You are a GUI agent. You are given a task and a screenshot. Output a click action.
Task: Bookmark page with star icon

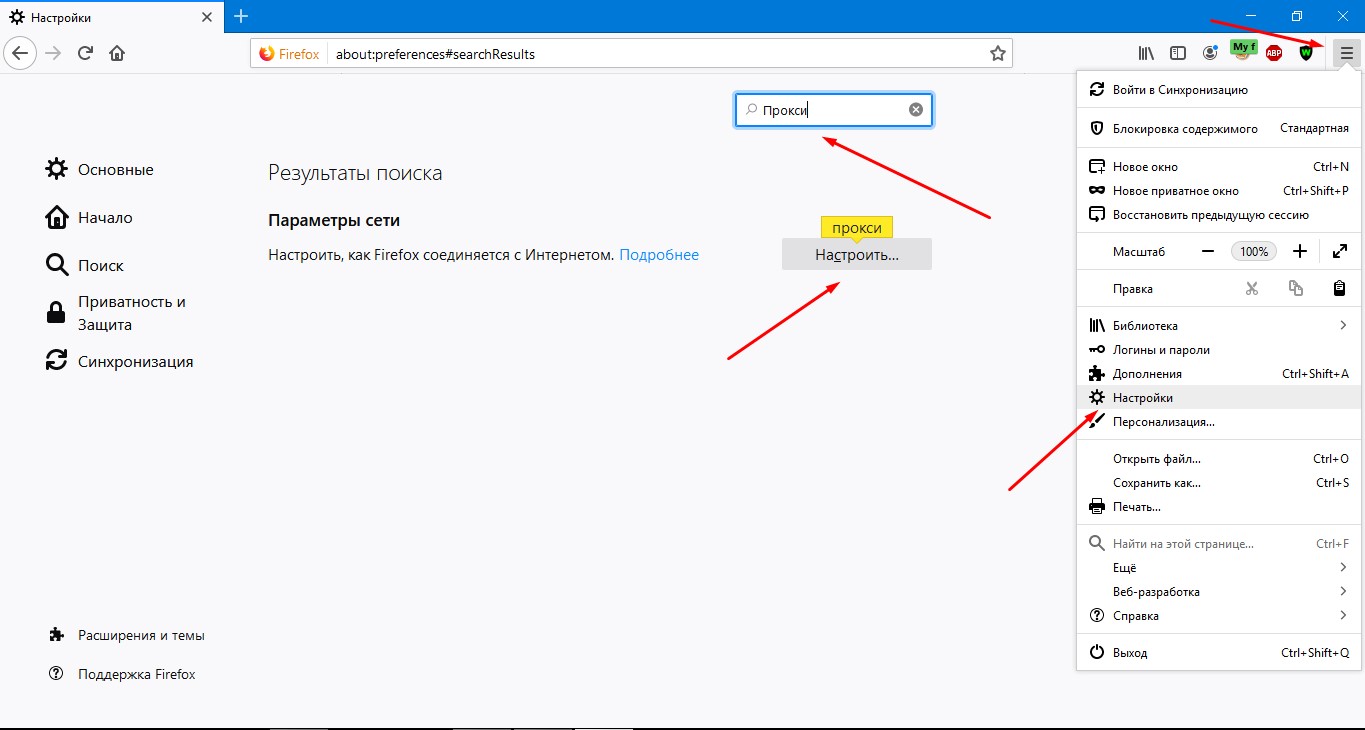click(997, 54)
